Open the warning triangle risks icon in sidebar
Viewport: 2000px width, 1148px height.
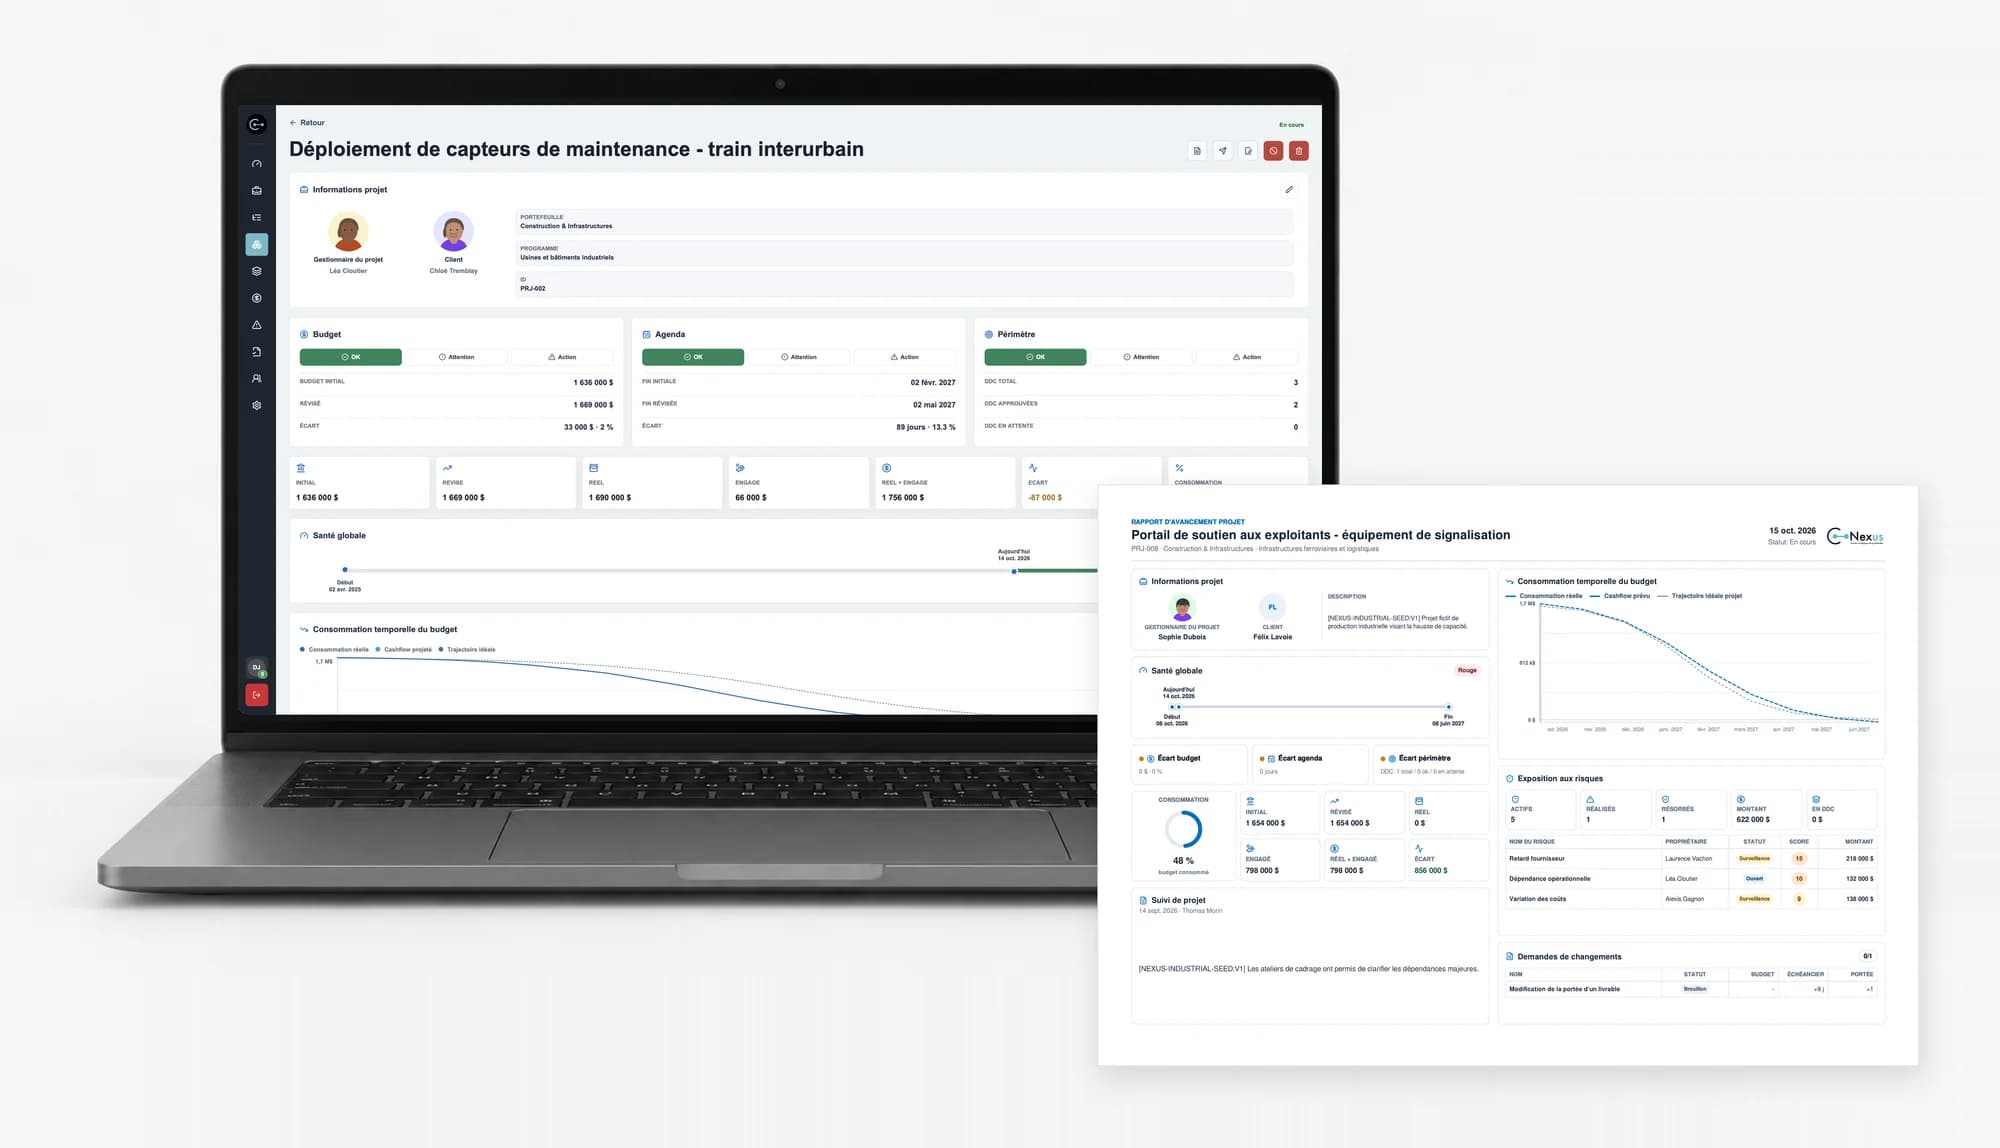coord(257,325)
